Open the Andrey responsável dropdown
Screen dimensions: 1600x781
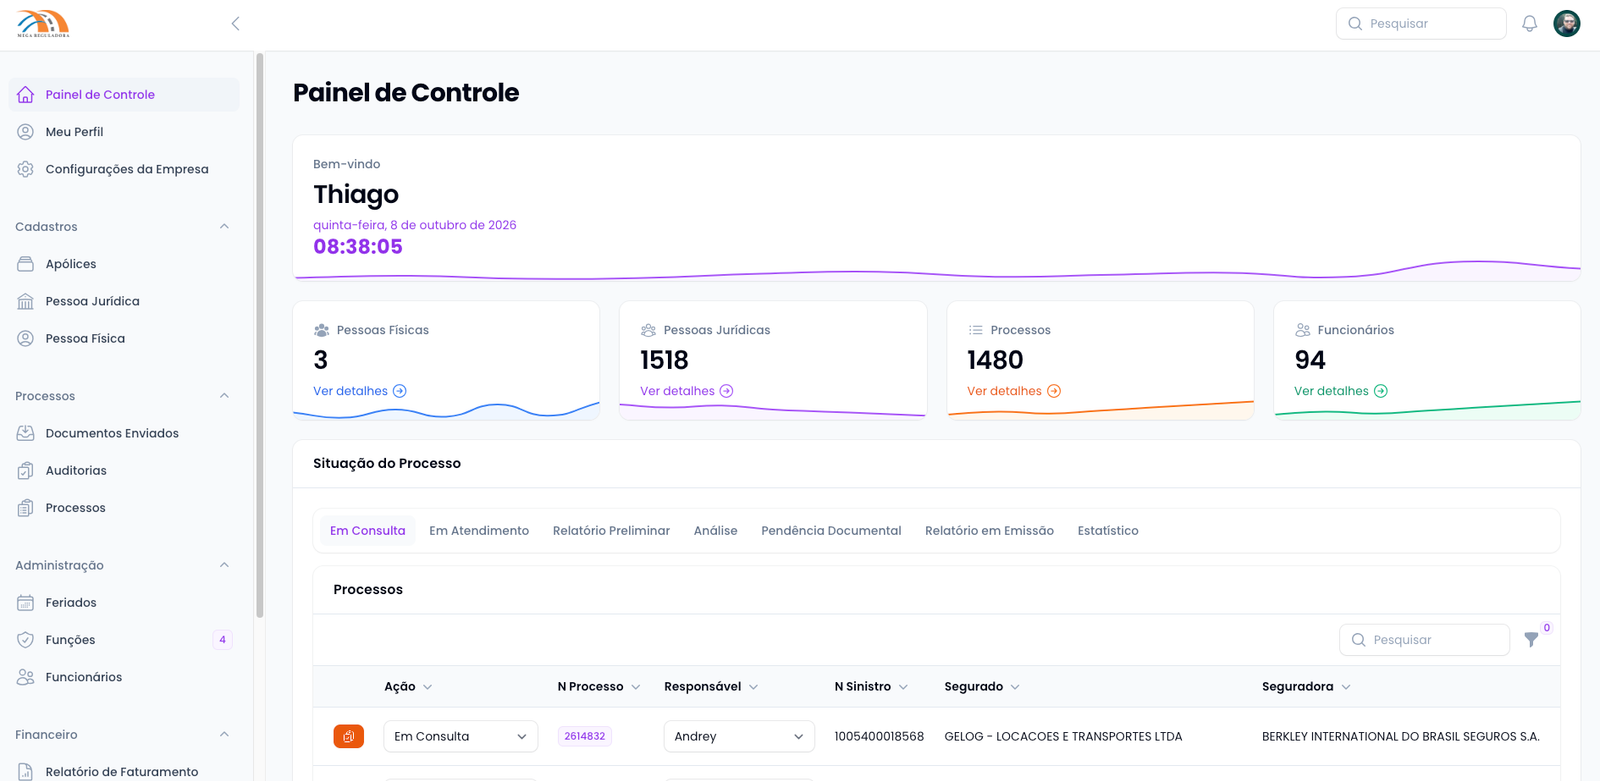click(739, 737)
